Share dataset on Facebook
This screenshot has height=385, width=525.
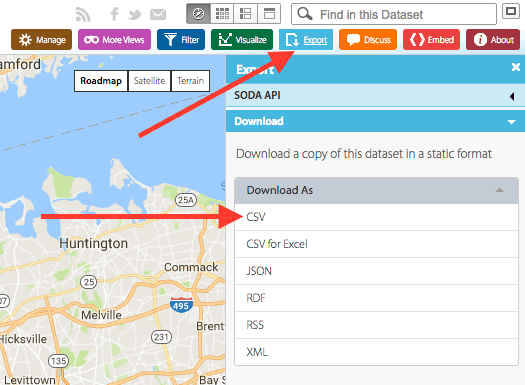[114, 14]
